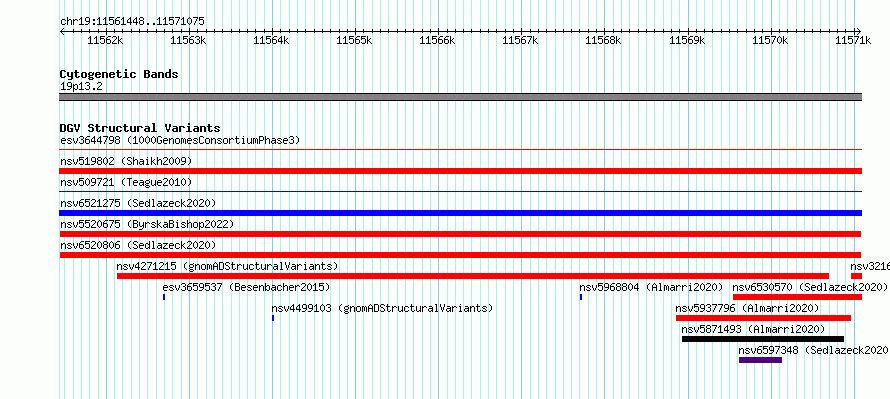
Task: Select the nsv5968804 Almarri2020 blue marker
Action: (581, 297)
